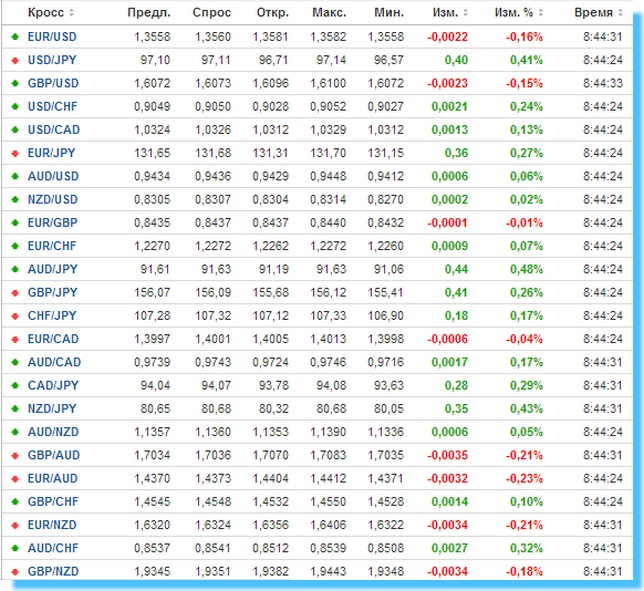
Task: Sort by Время column sort arrows
Action: 620,13
